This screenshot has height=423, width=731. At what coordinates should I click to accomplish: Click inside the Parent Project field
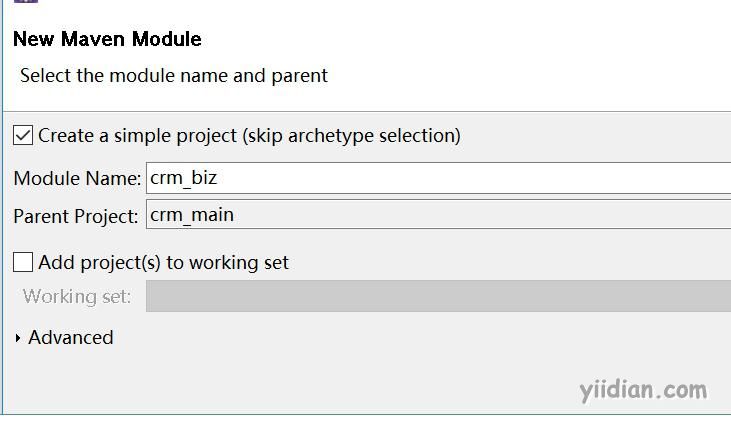(x=438, y=215)
